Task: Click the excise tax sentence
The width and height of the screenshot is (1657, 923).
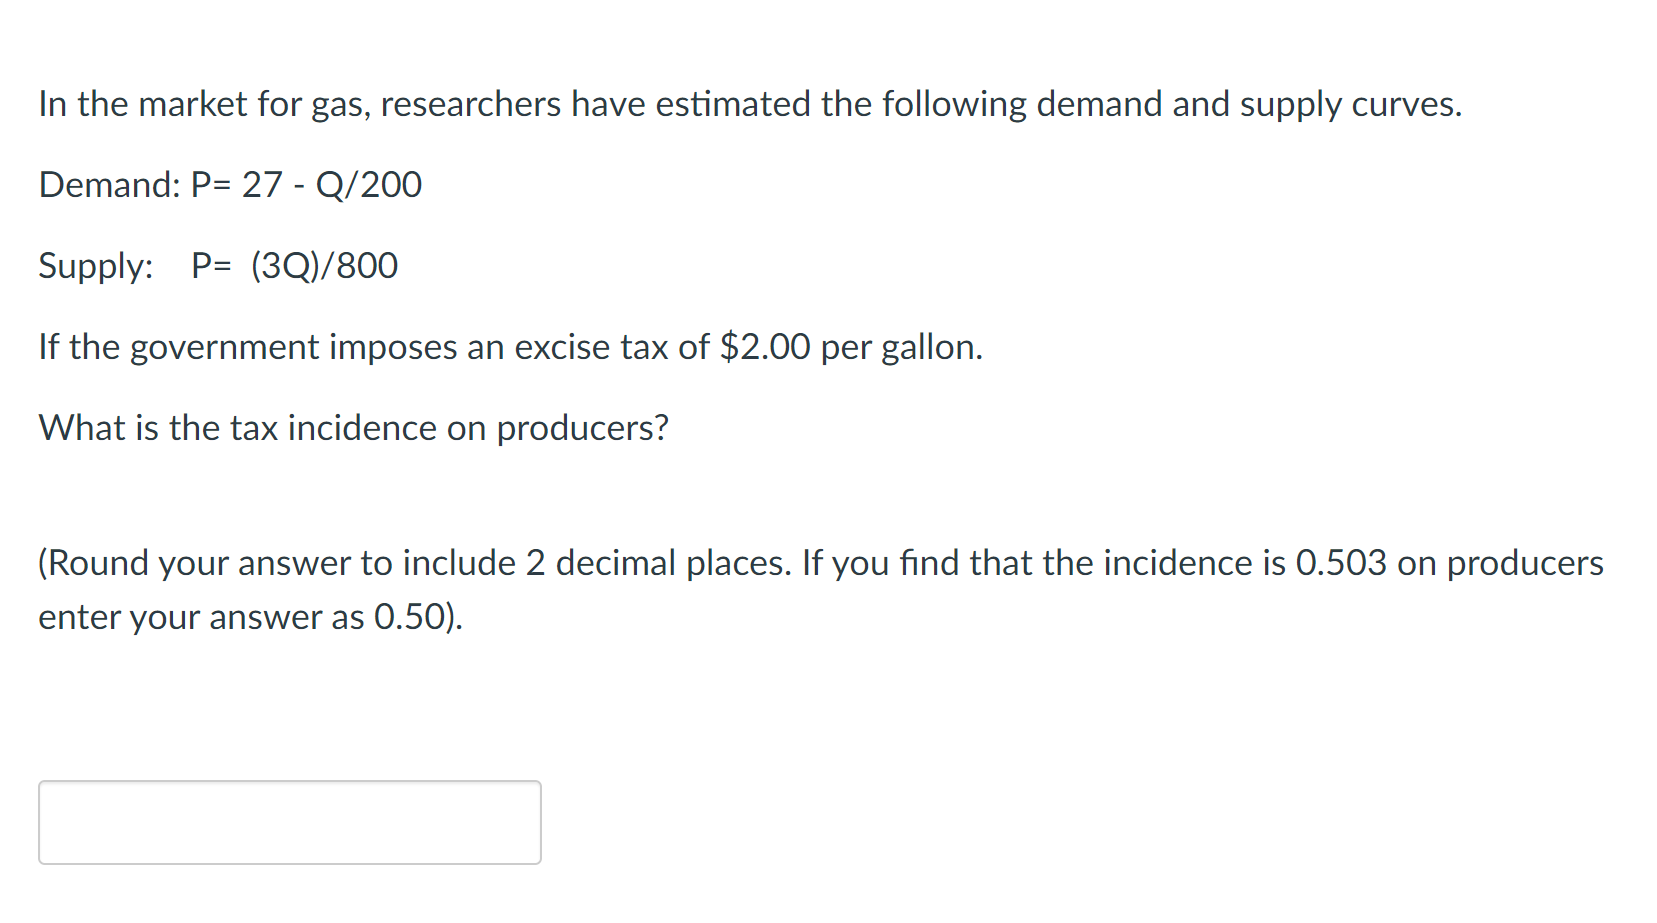Action: point(510,347)
